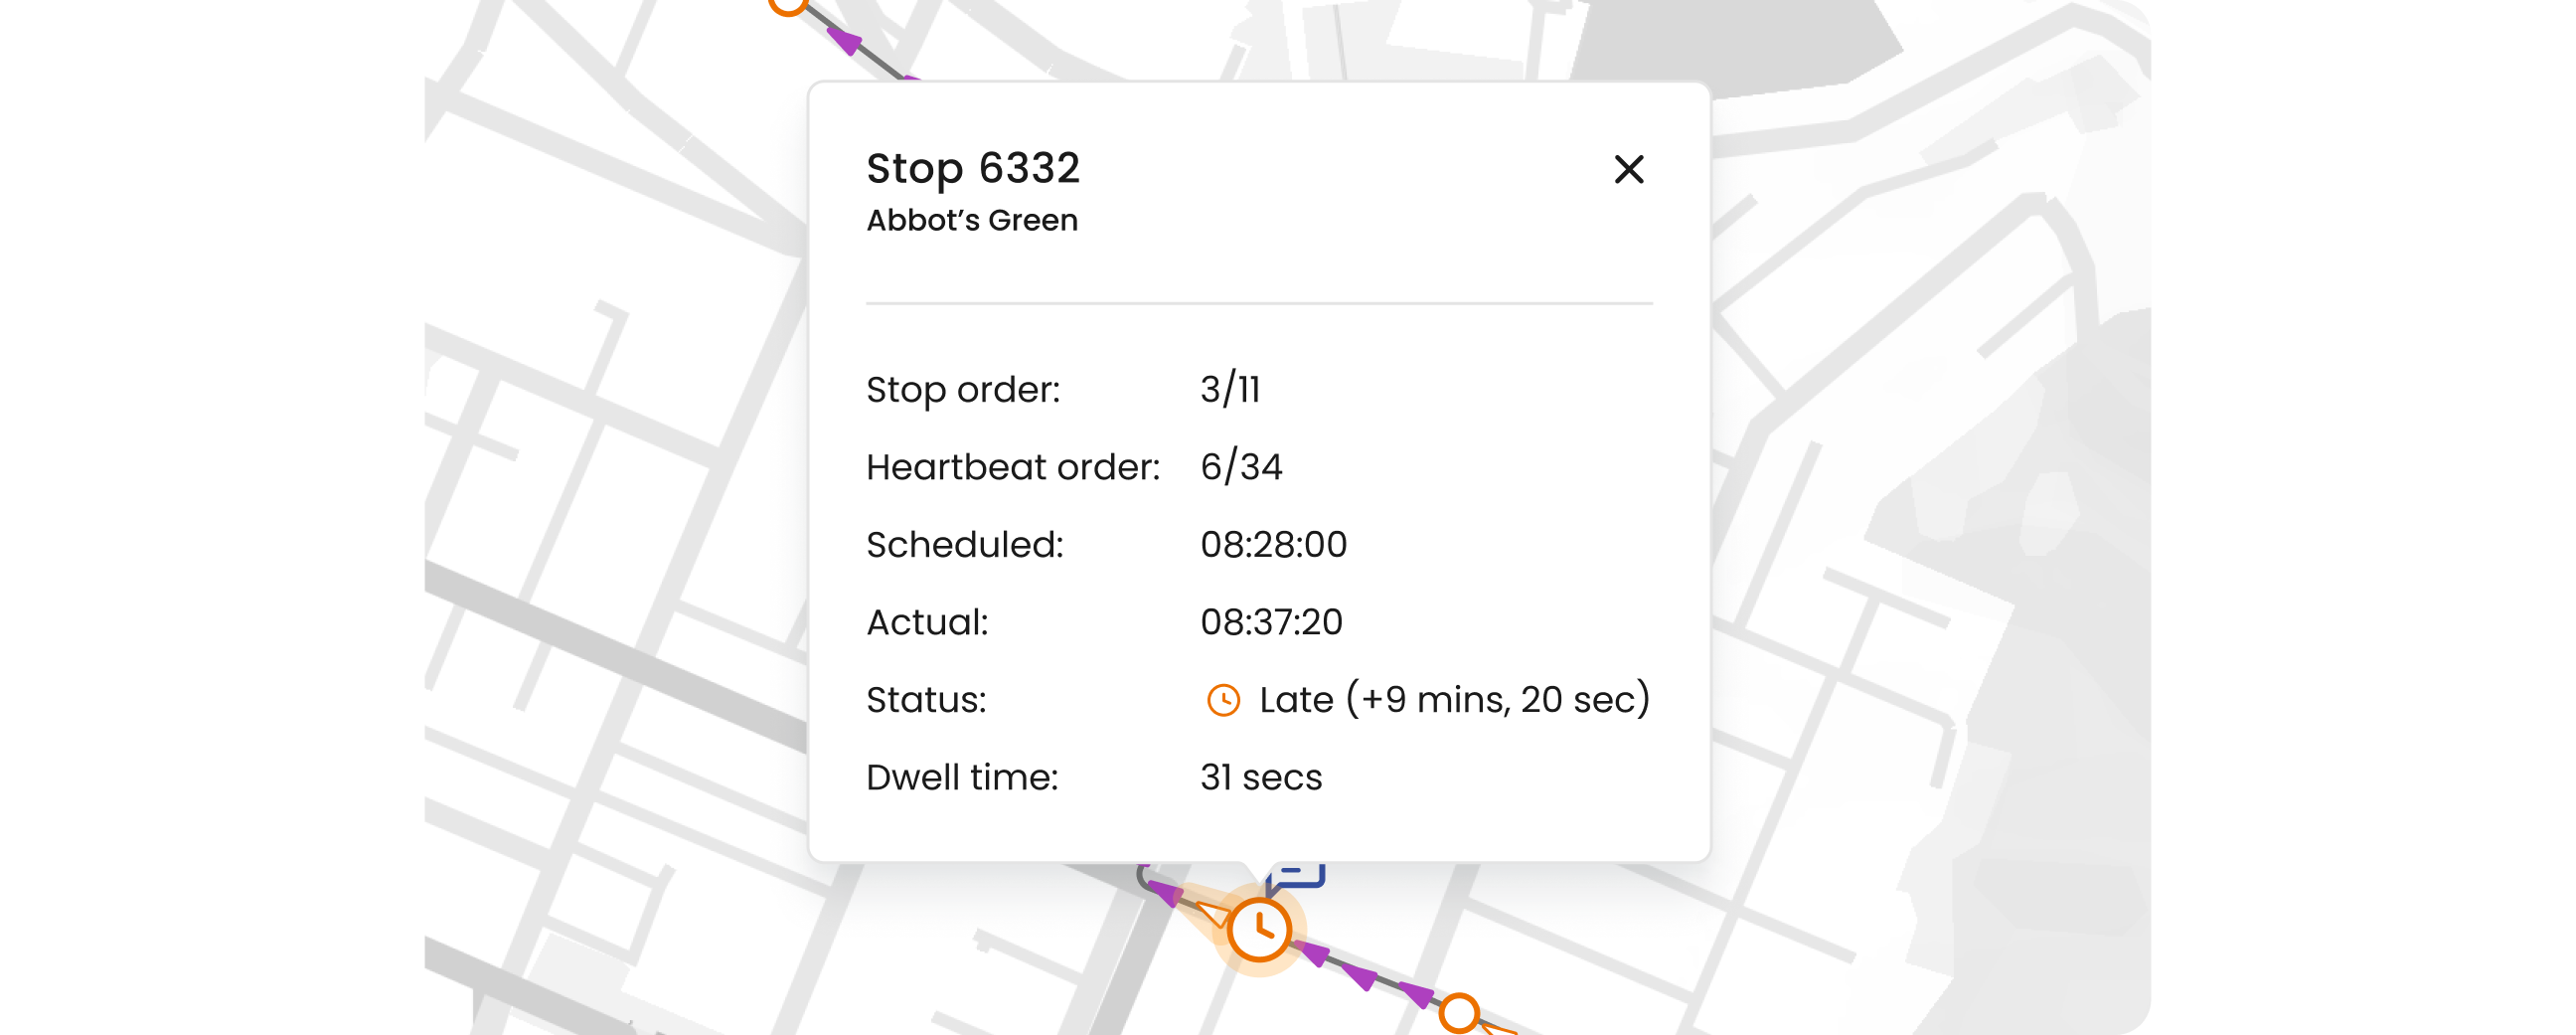Click purple arrow nearest the bottom stop circle
This screenshot has width=2576, height=1035.
point(1416,993)
